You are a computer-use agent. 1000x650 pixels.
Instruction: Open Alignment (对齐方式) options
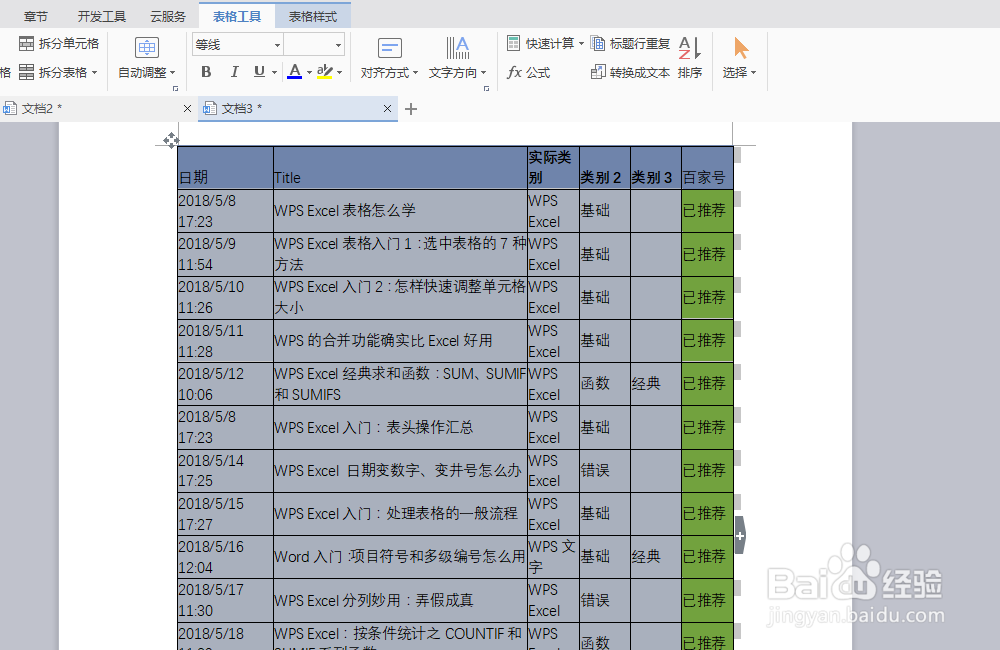coord(389,59)
